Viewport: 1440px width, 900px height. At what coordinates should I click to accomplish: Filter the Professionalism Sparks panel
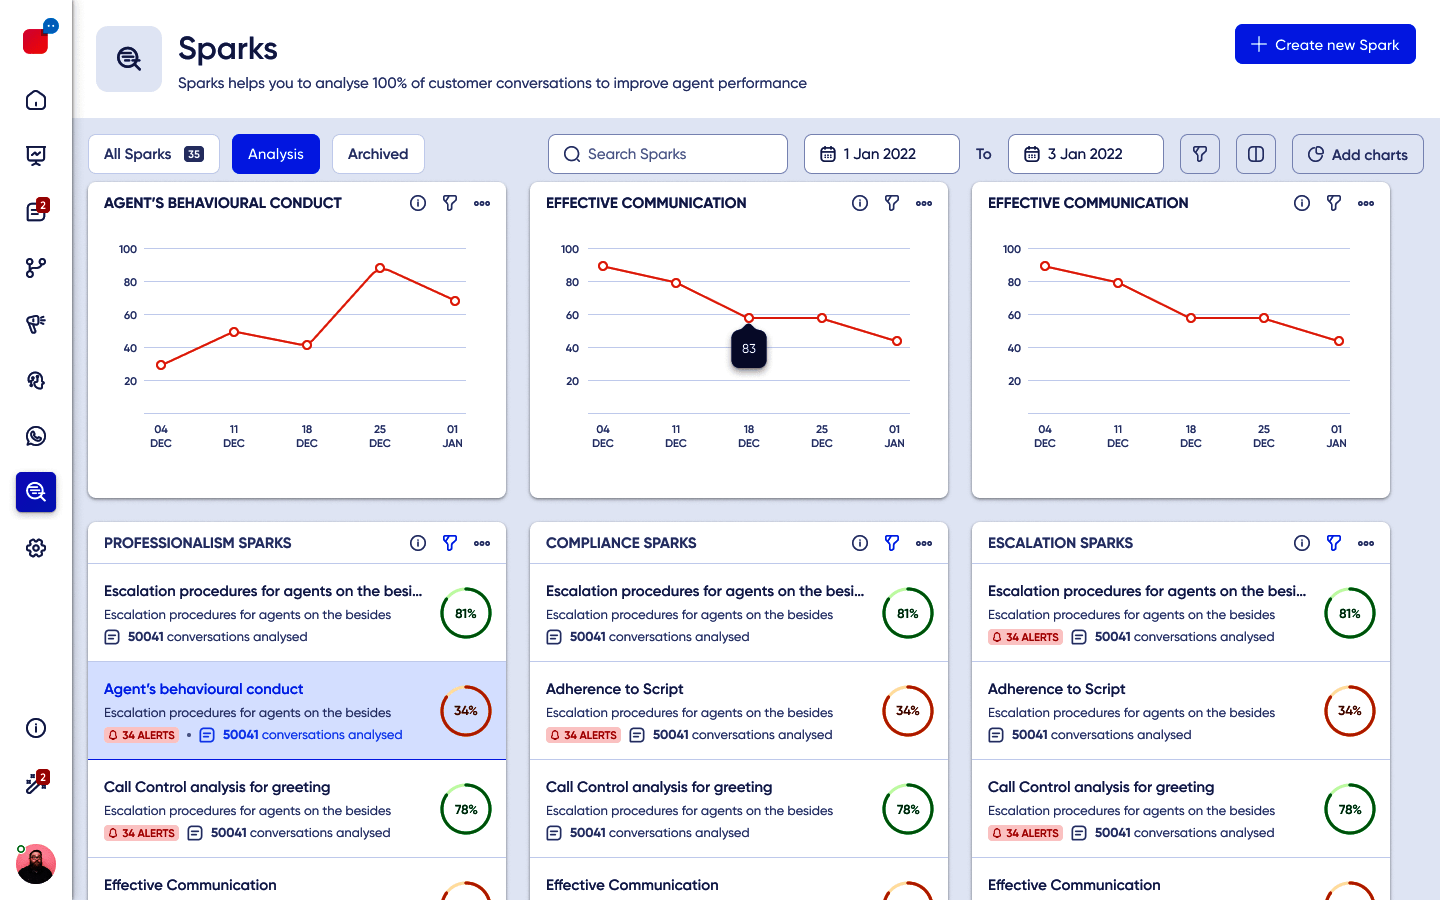(450, 543)
